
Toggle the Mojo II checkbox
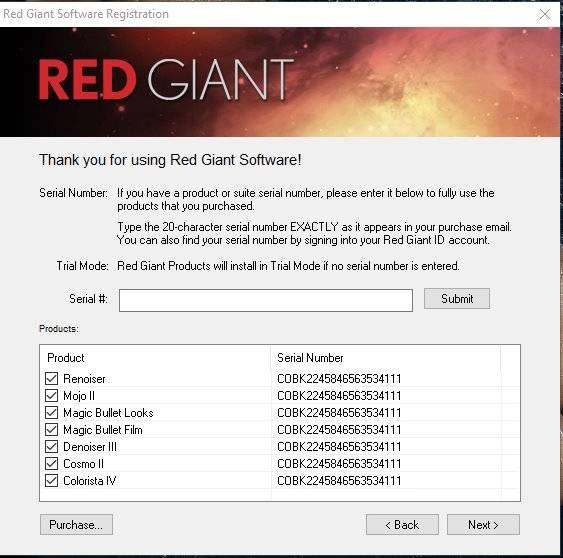(x=51, y=395)
